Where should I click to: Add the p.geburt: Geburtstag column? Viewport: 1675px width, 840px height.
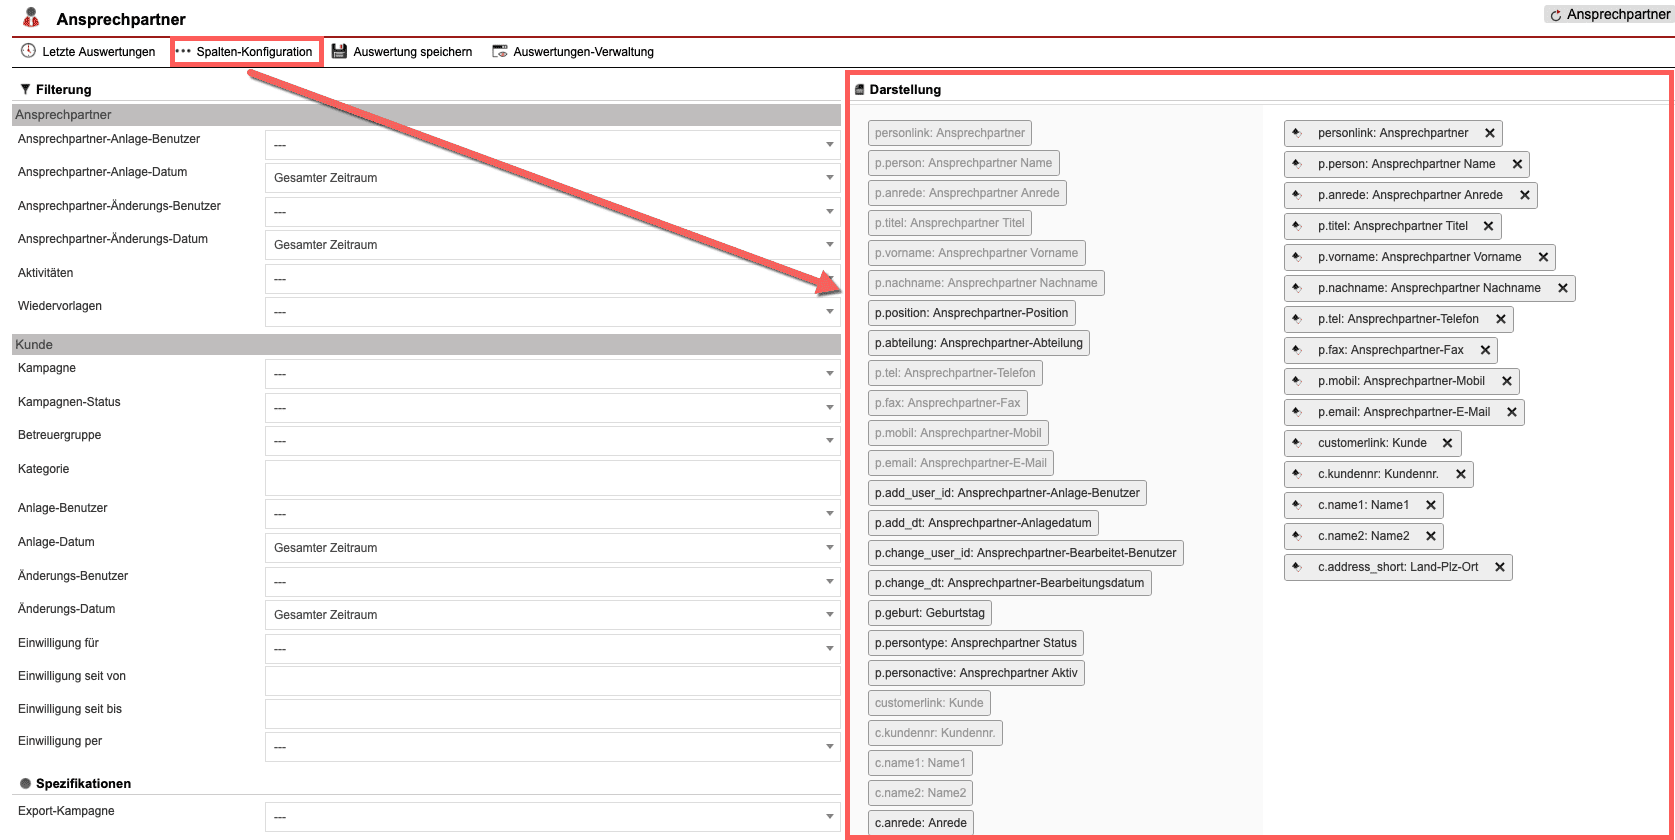pyautogui.click(x=929, y=613)
